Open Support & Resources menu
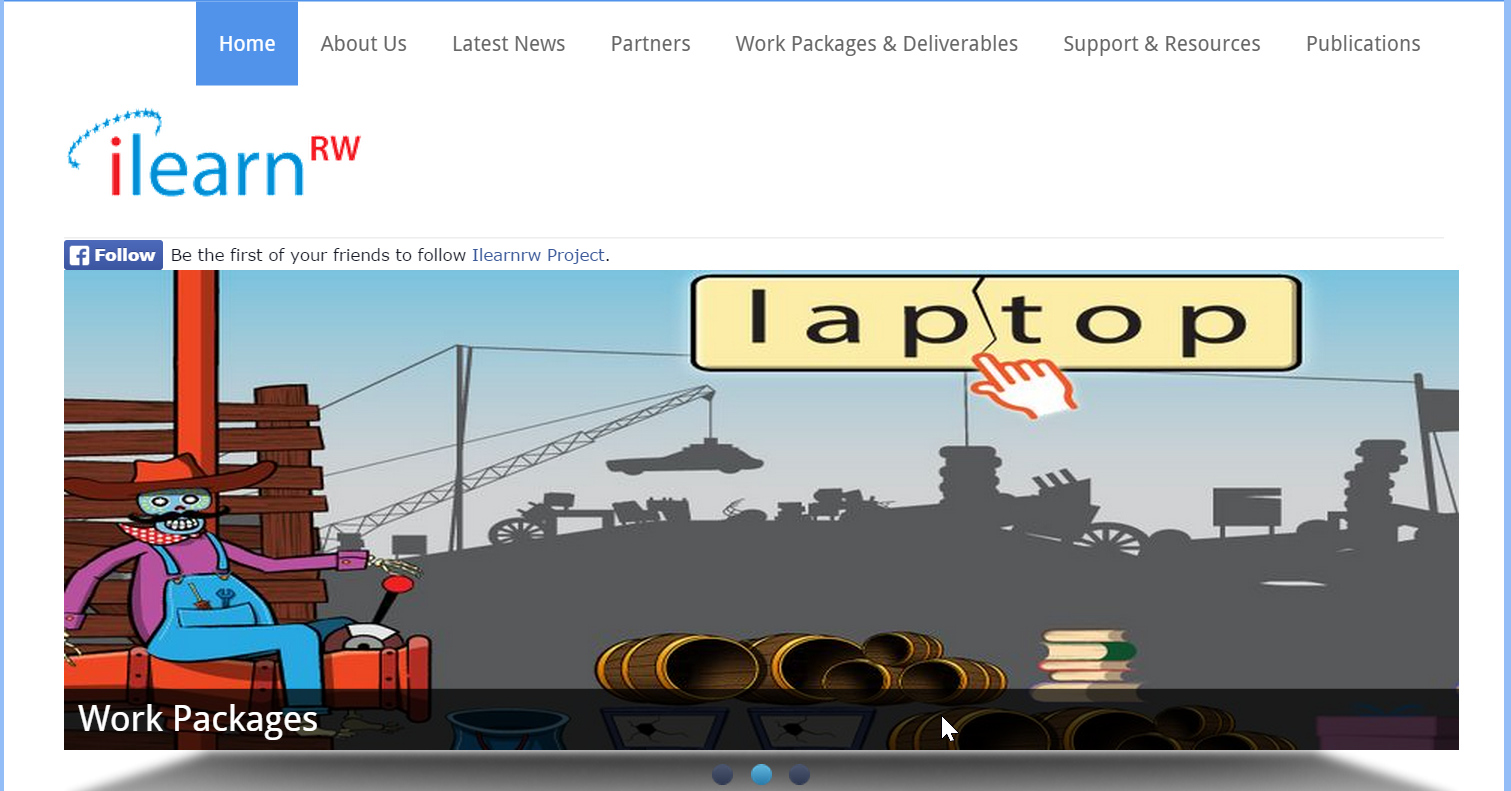1511x791 pixels. (x=1162, y=44)
